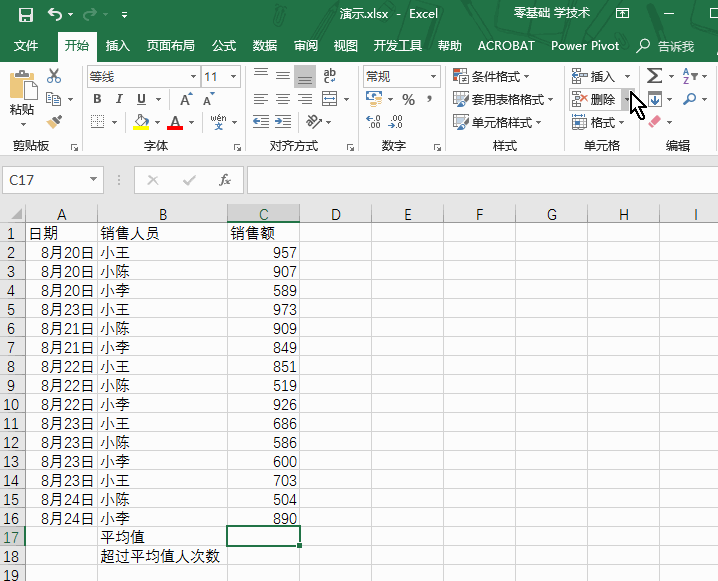Image resolution: width=718 pixels, height=581 pixels.
Task: Center text horizontally
Action: (283, 99)
